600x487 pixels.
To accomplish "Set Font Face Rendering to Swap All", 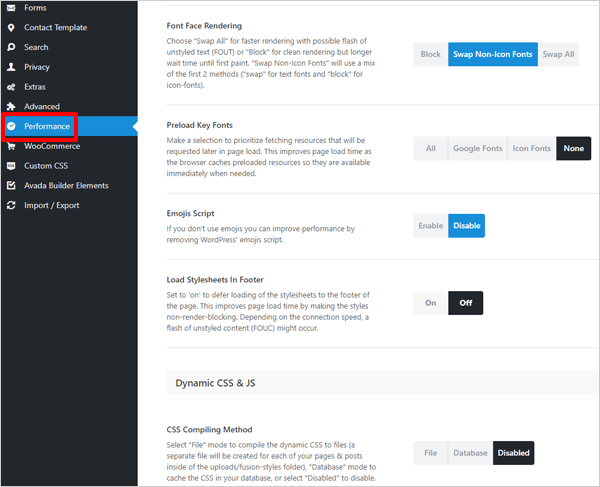I will tap(558, 54).
